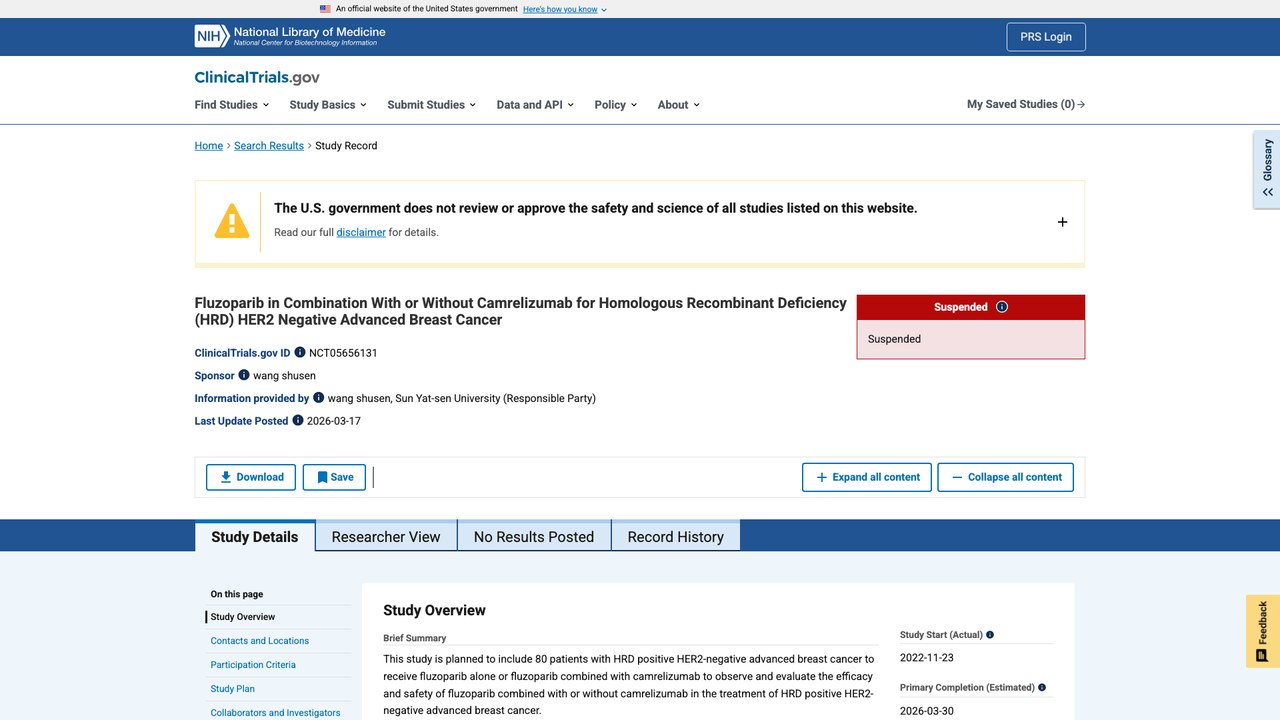This screenshot has height=720, width=1280.
Task: Click the ClinicalTrials.gov site logo
Action: (257, 77)
